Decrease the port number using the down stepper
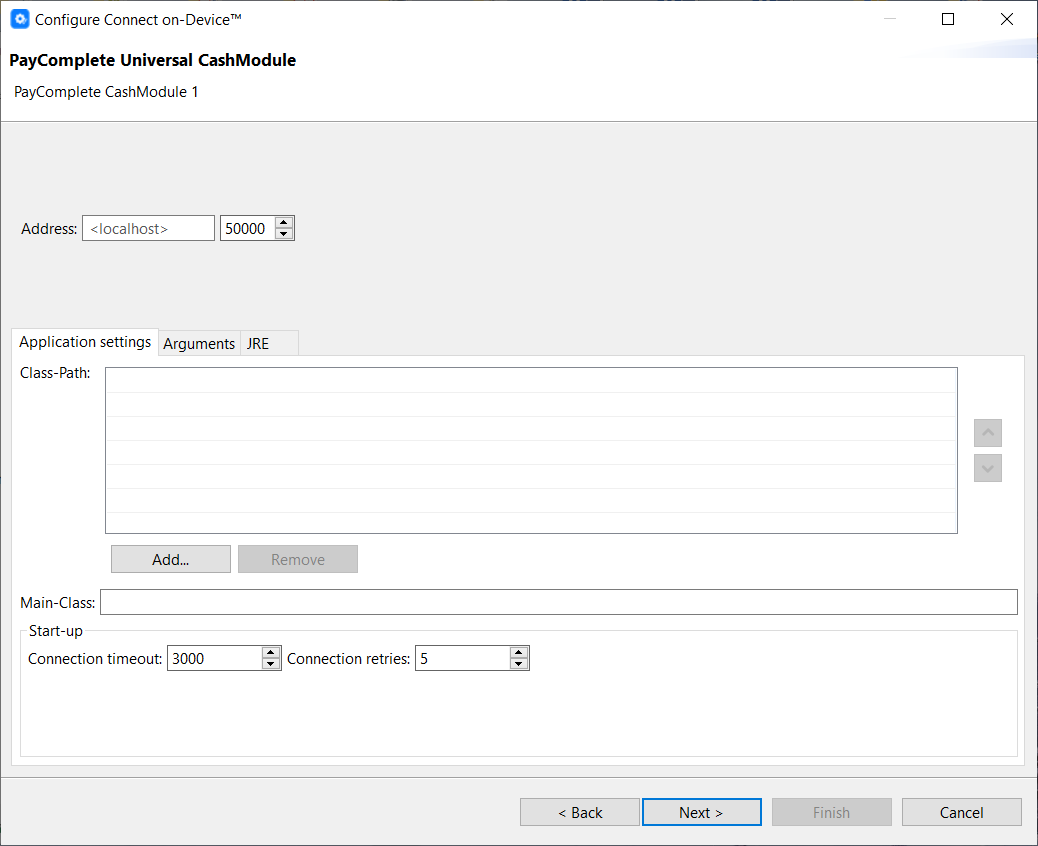Viewport: 1038px width, 846px height. click(283, 233)
